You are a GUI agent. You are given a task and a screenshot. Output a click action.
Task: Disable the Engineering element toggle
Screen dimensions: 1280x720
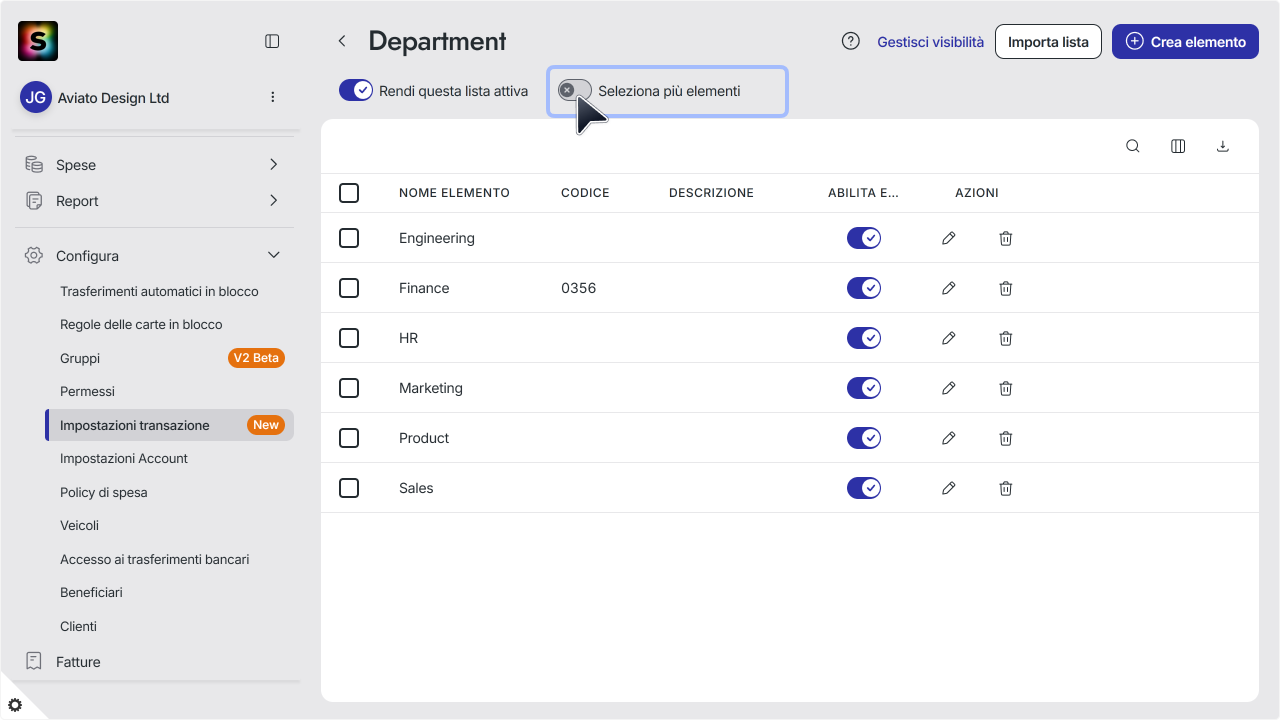[864, 238]
